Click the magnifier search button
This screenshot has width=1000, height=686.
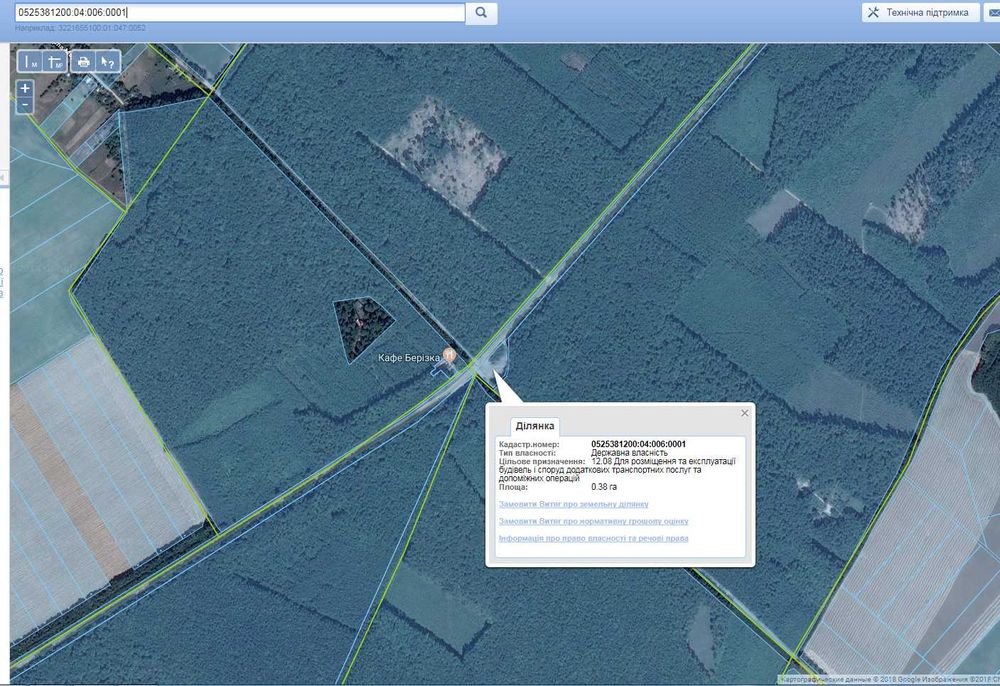(482, 12)
